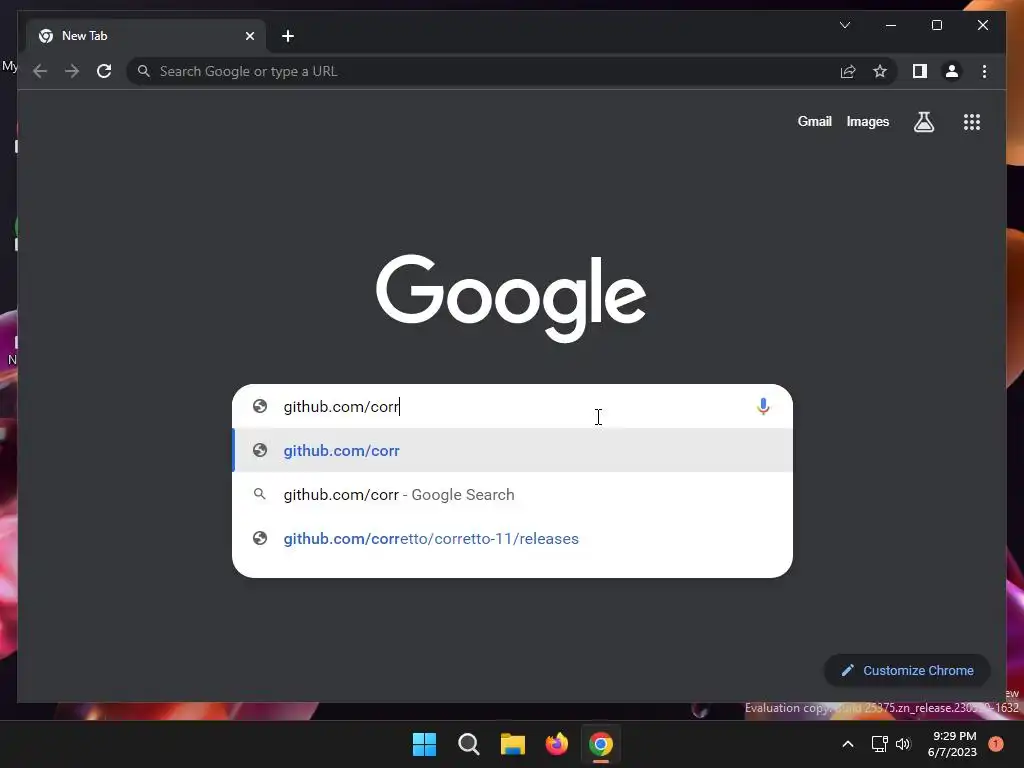Open the volume tray icon
Image resolution: width=1024 pixels, height=768 pixels.
pos(903,744)
